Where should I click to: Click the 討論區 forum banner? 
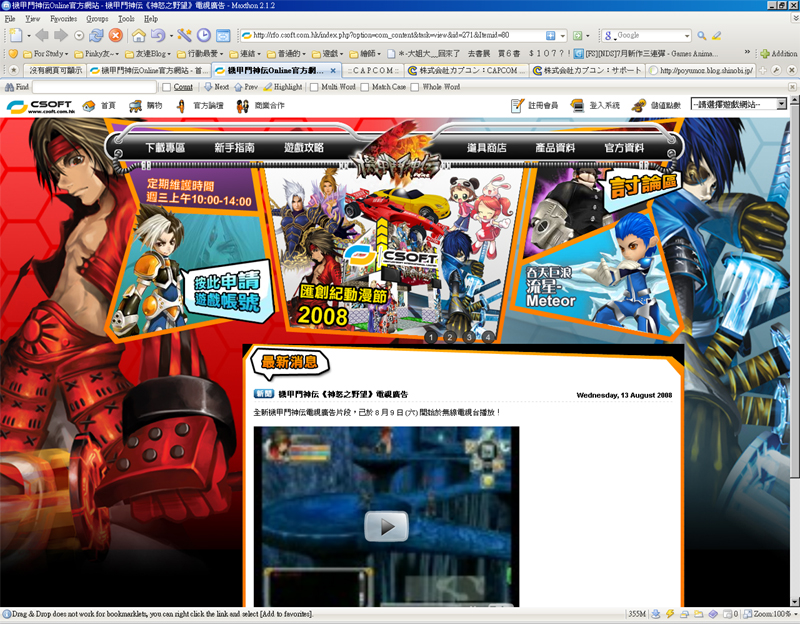[644, 186]
